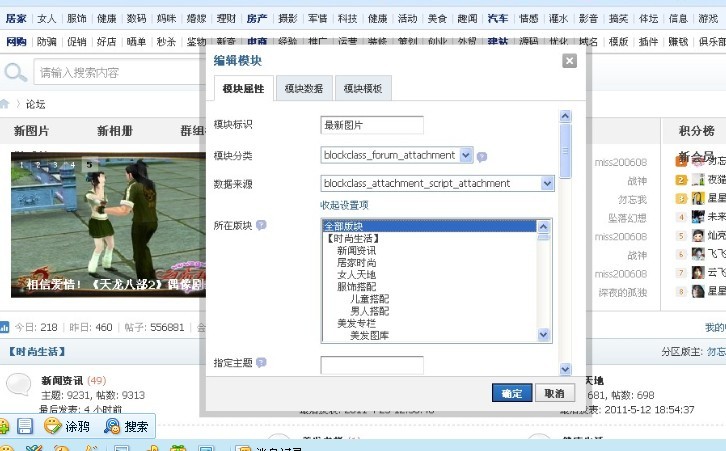Click the 论坛 breadcrumb link
726x451 pixels.
click(x=35, y=104)
